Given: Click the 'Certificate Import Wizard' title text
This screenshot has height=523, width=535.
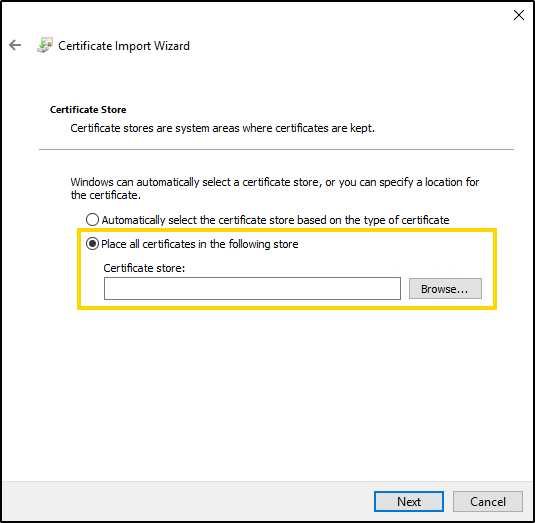Looking at the screenshot, I should pos(124,46).
